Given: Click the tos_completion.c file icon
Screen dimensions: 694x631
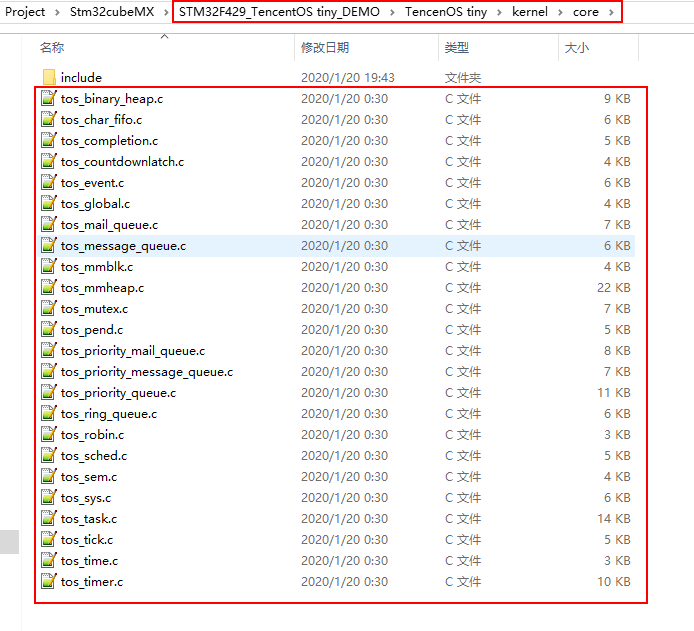Looking at the screenshot, I should (x=49, y=140).
